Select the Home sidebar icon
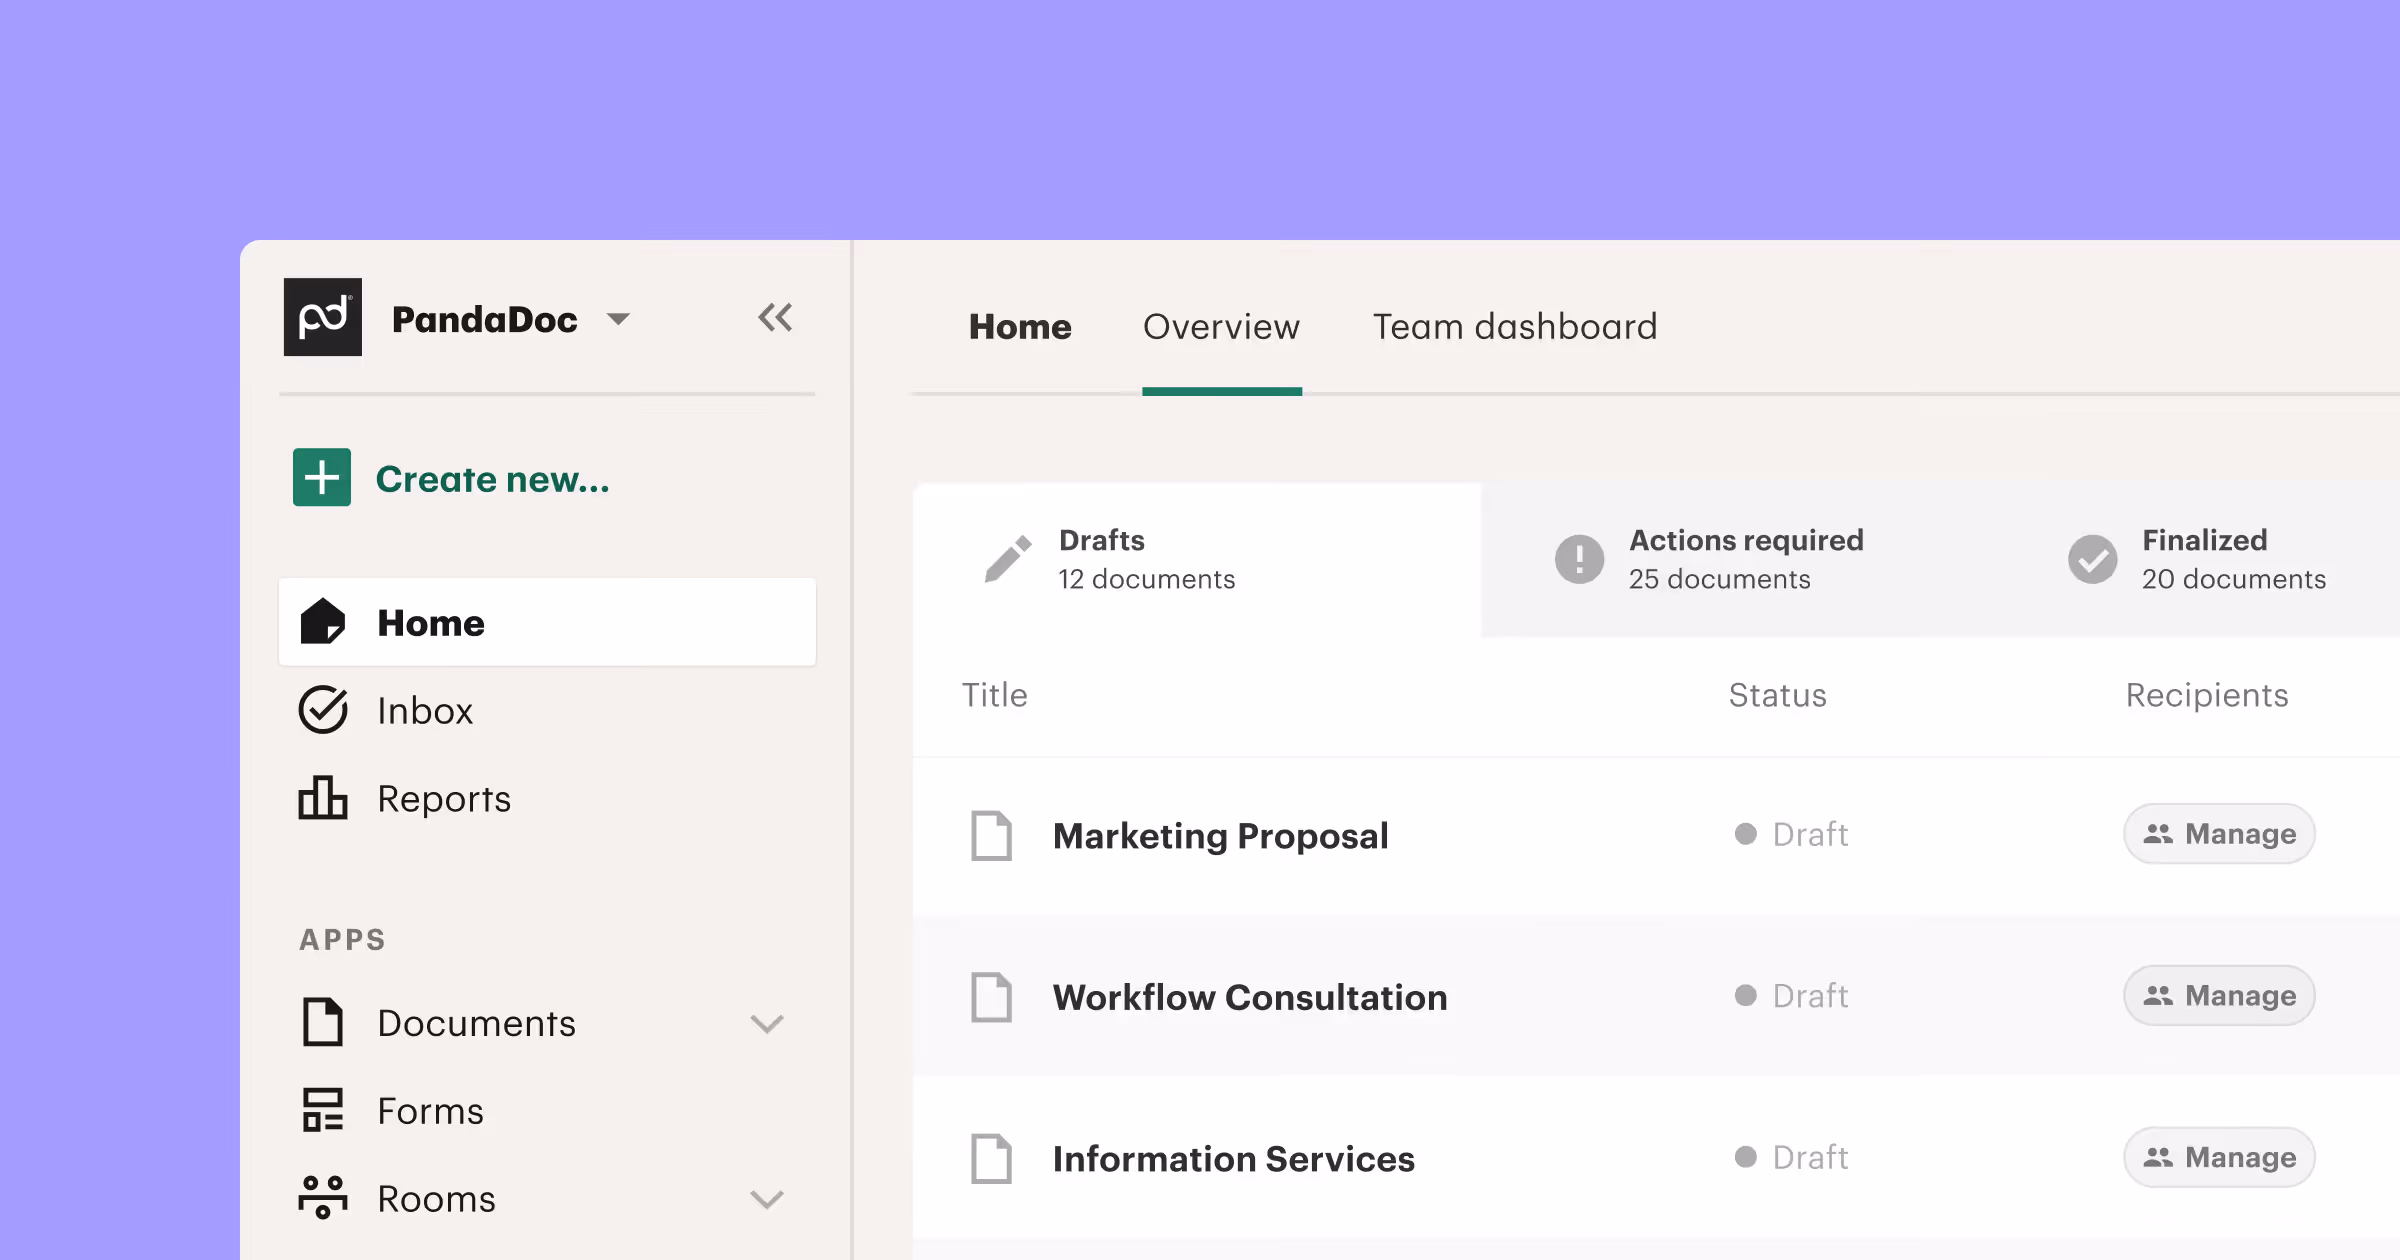Screen dimensions: 2400x1260 tap(322, 622)
